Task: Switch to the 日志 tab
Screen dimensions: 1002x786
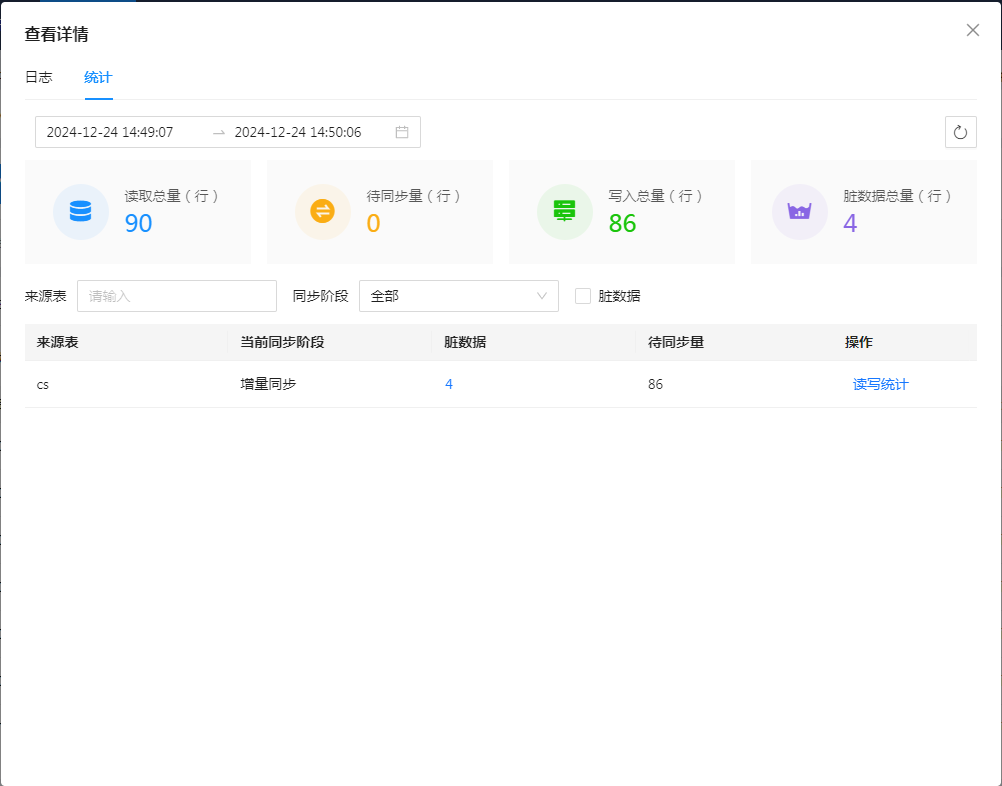Action: tap(39, 77)
